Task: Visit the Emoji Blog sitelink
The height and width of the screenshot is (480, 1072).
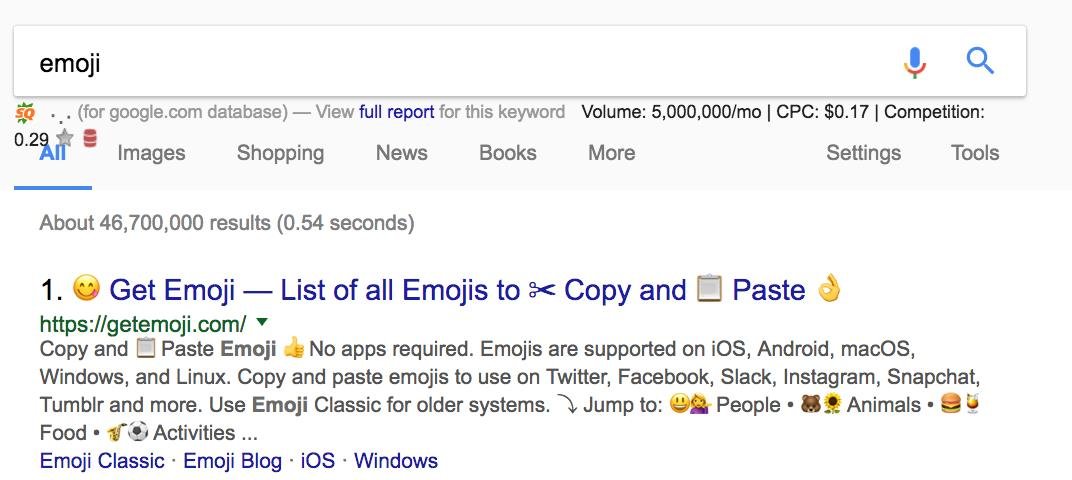Action: click(x=232, y=461)
